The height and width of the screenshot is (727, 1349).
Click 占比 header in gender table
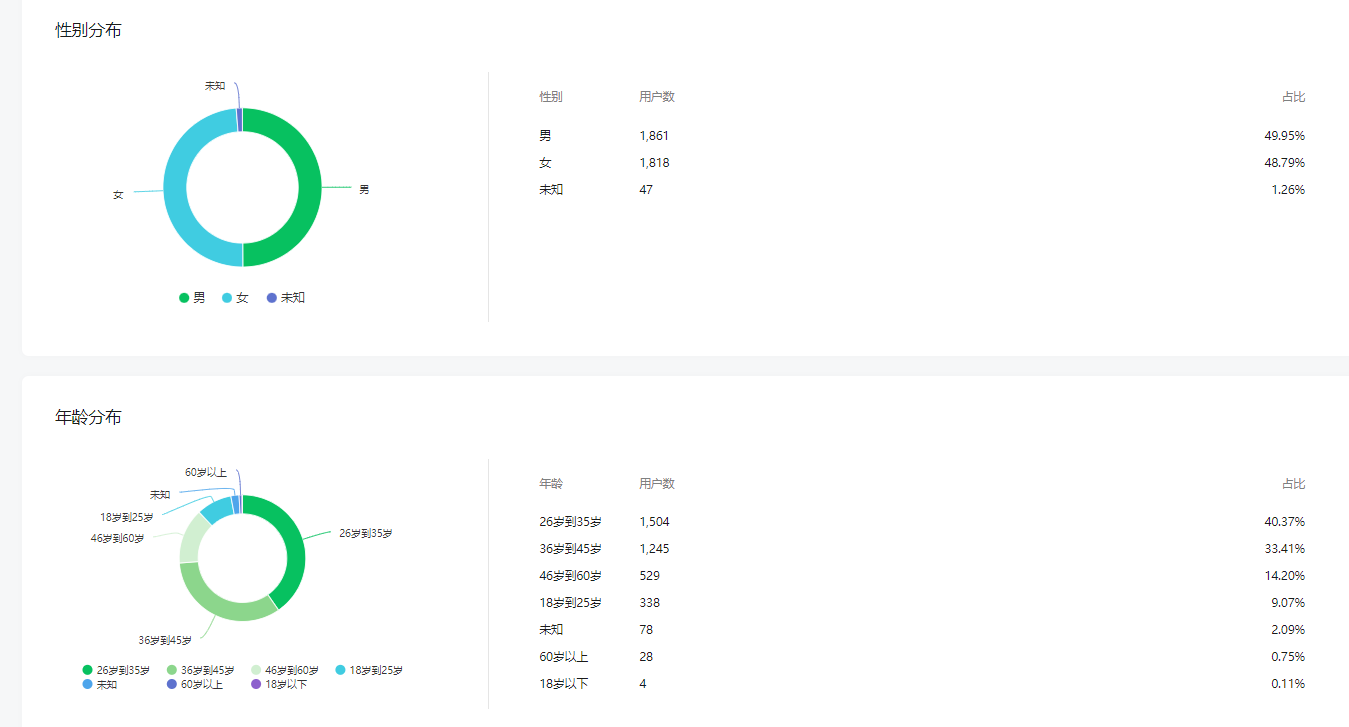[1293, 97]
